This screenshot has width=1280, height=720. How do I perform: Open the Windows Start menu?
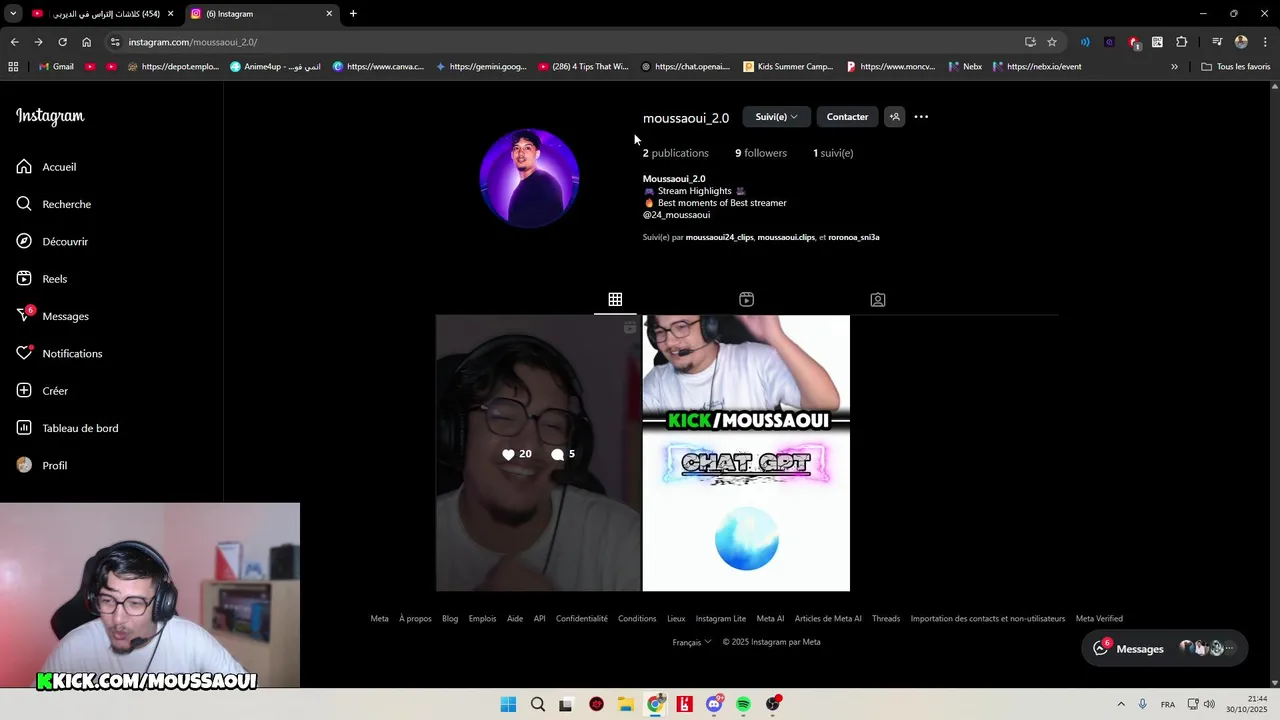click(508, 704)
